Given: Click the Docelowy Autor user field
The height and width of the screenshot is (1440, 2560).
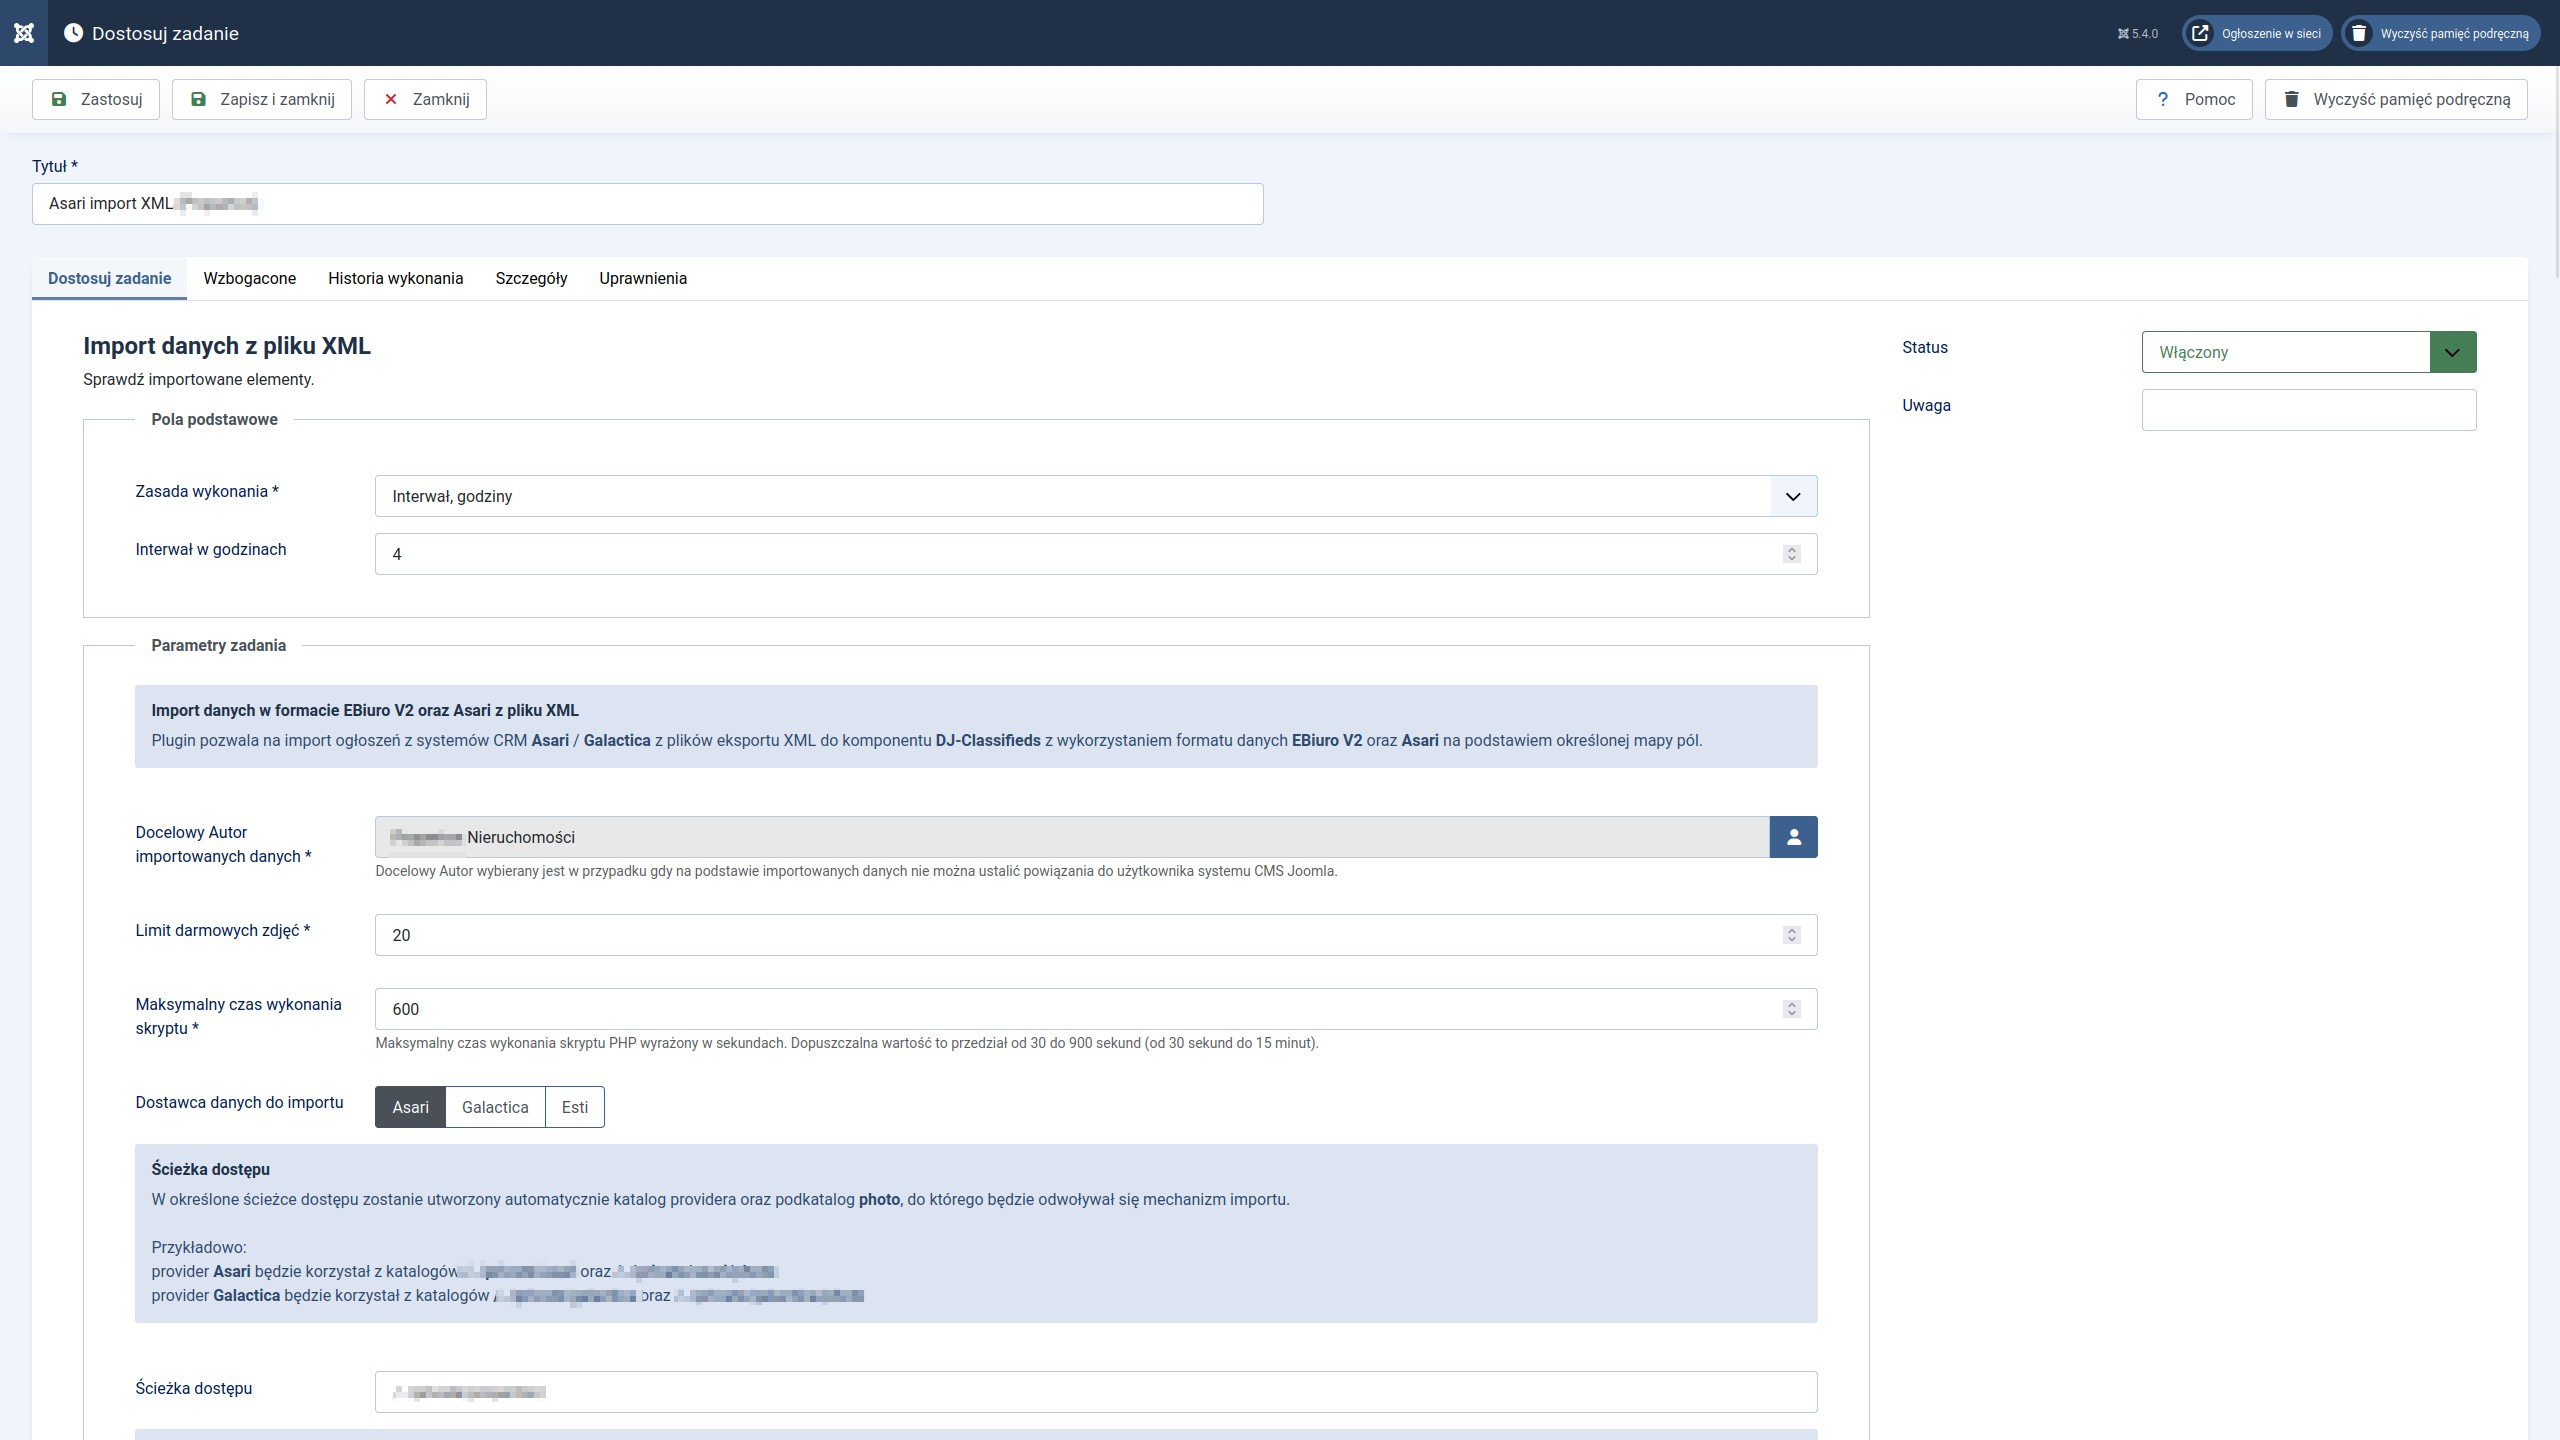Looking at the screenshot, I should [x=1072, y=837].
